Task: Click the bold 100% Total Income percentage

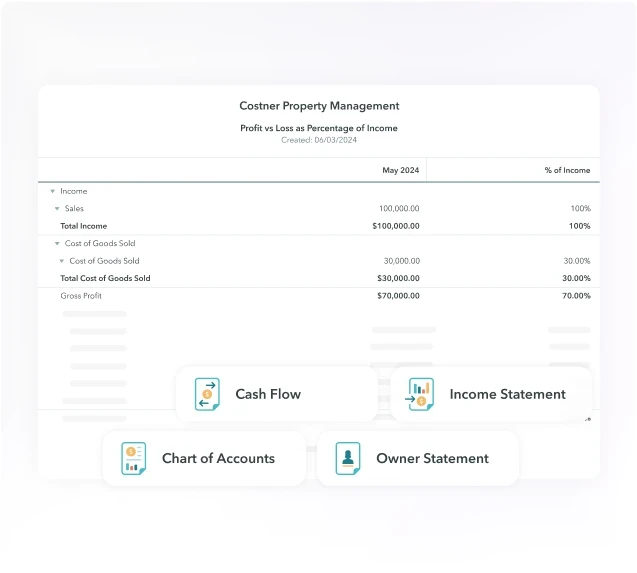Action: click(x=580, y=226)
